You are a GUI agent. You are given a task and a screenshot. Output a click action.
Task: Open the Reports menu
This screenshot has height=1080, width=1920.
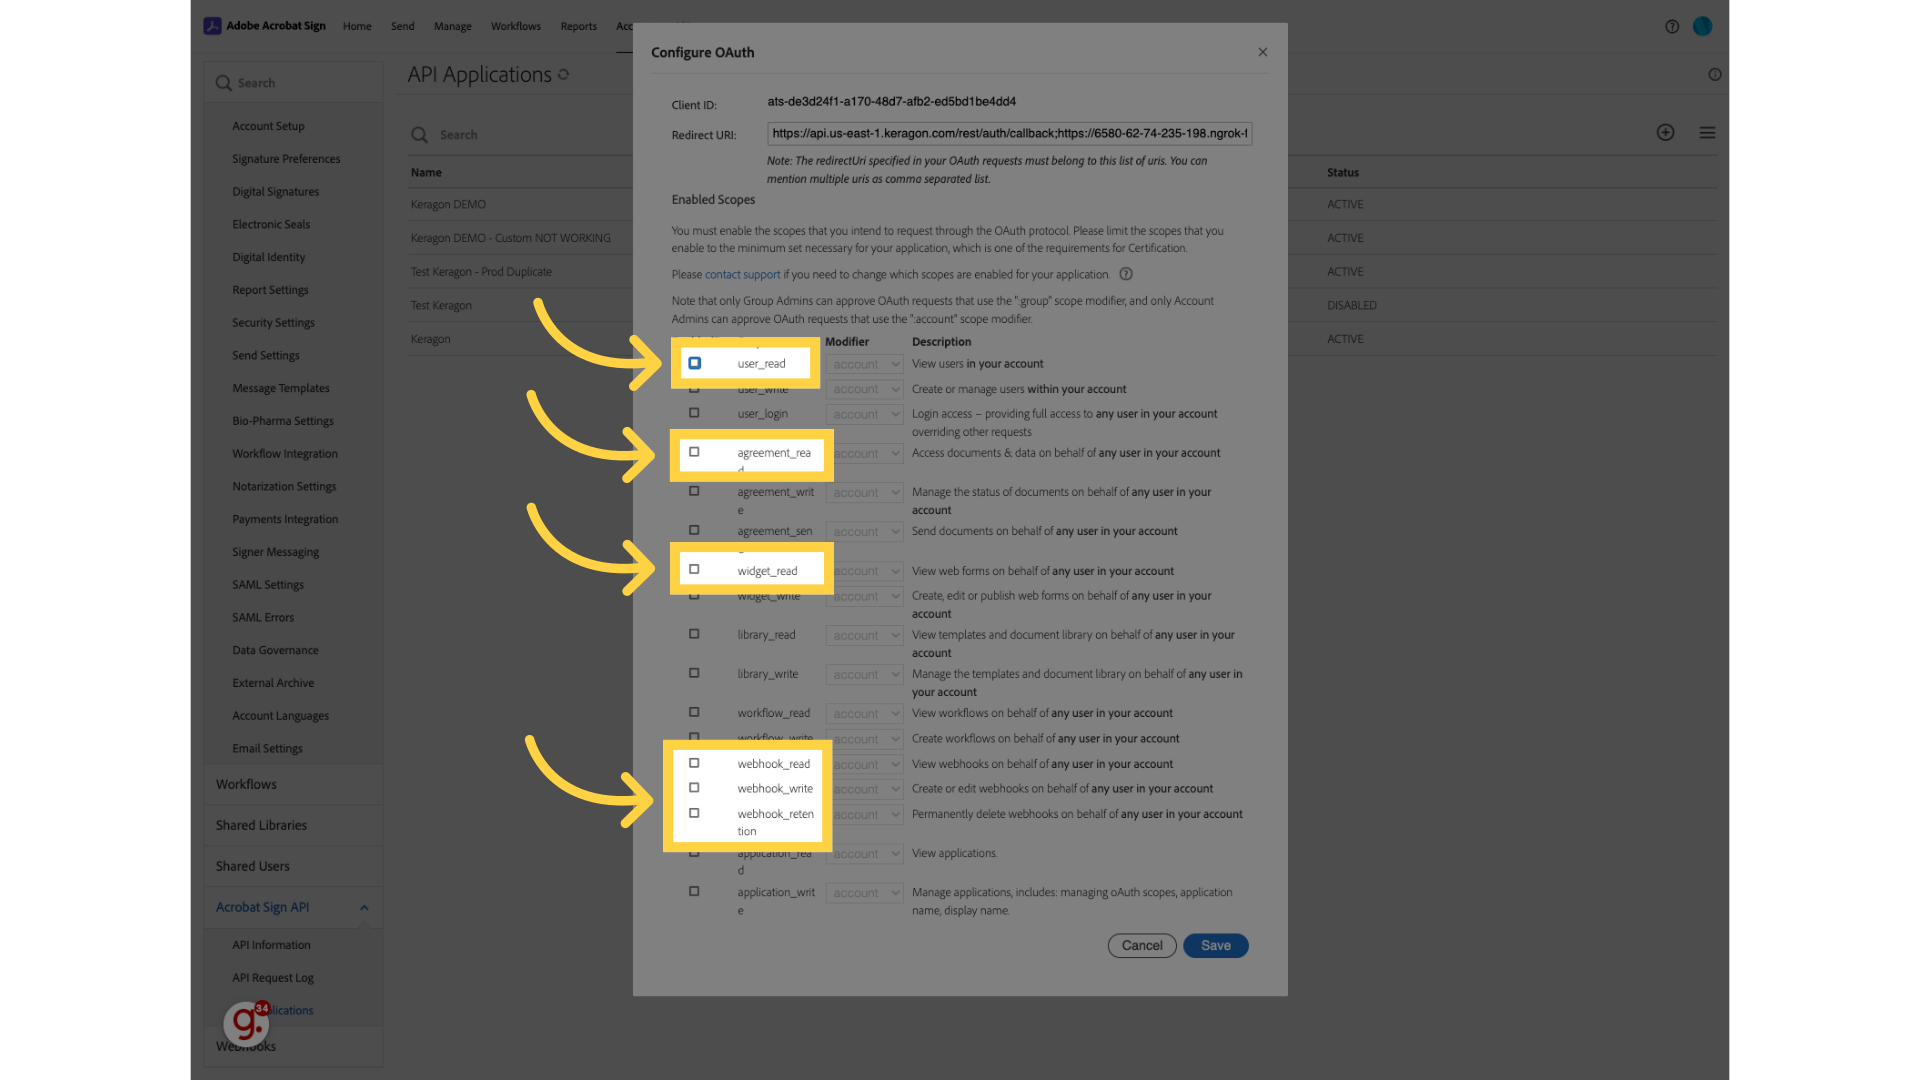pos(579,26)
